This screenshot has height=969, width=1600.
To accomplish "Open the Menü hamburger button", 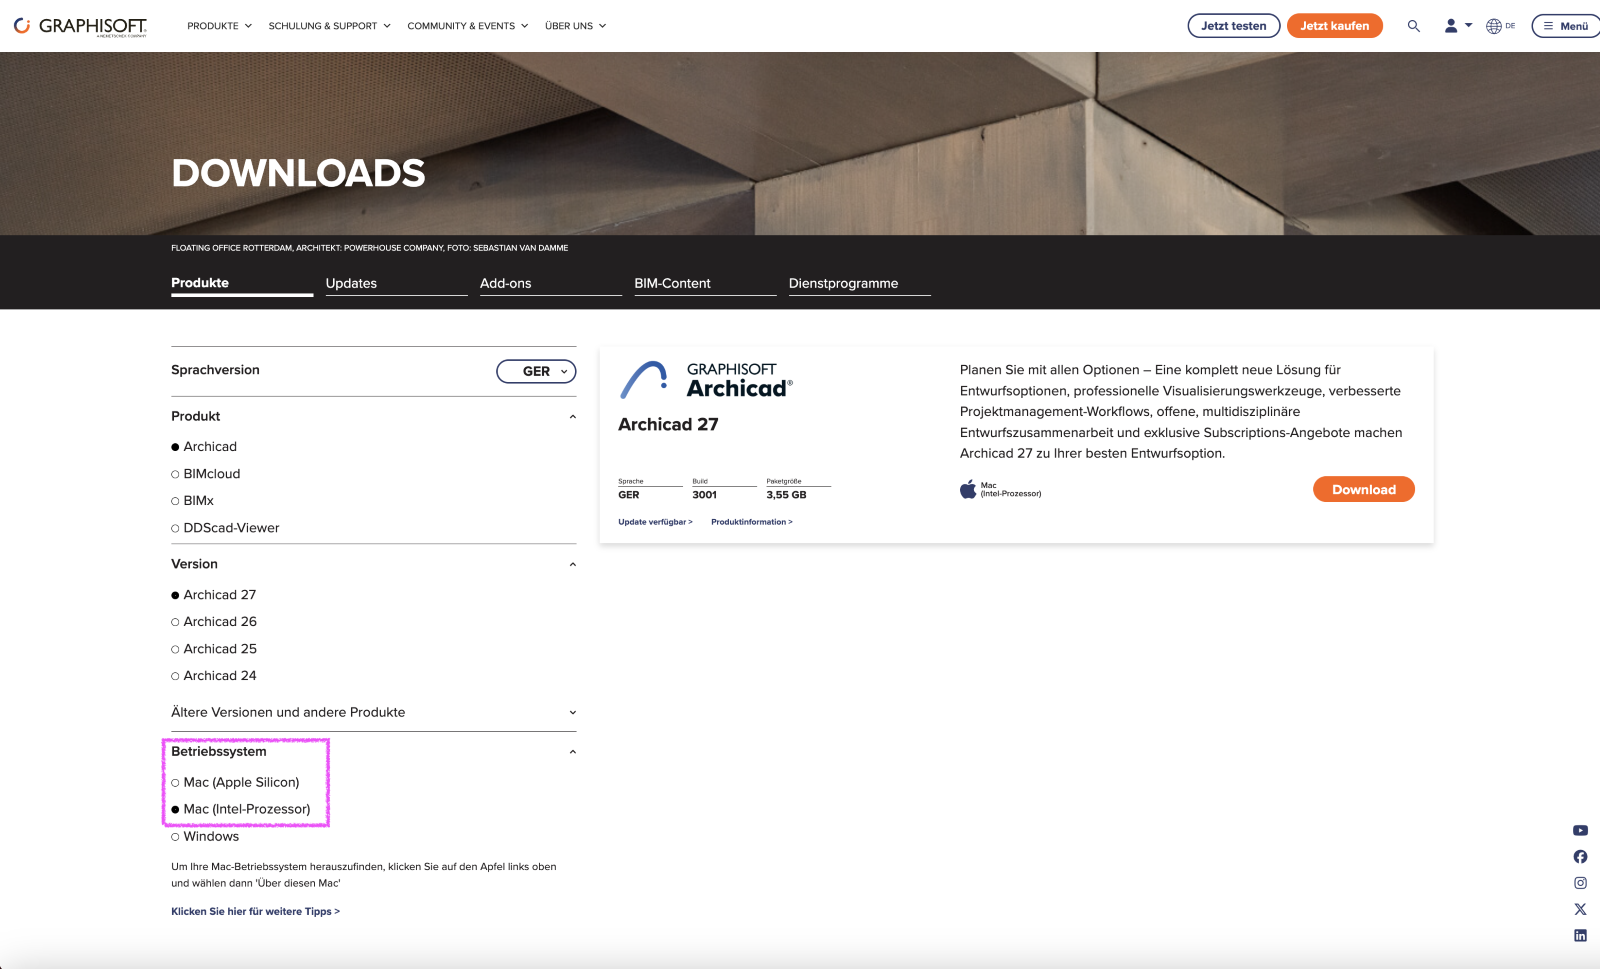I will pos(1566,26).
